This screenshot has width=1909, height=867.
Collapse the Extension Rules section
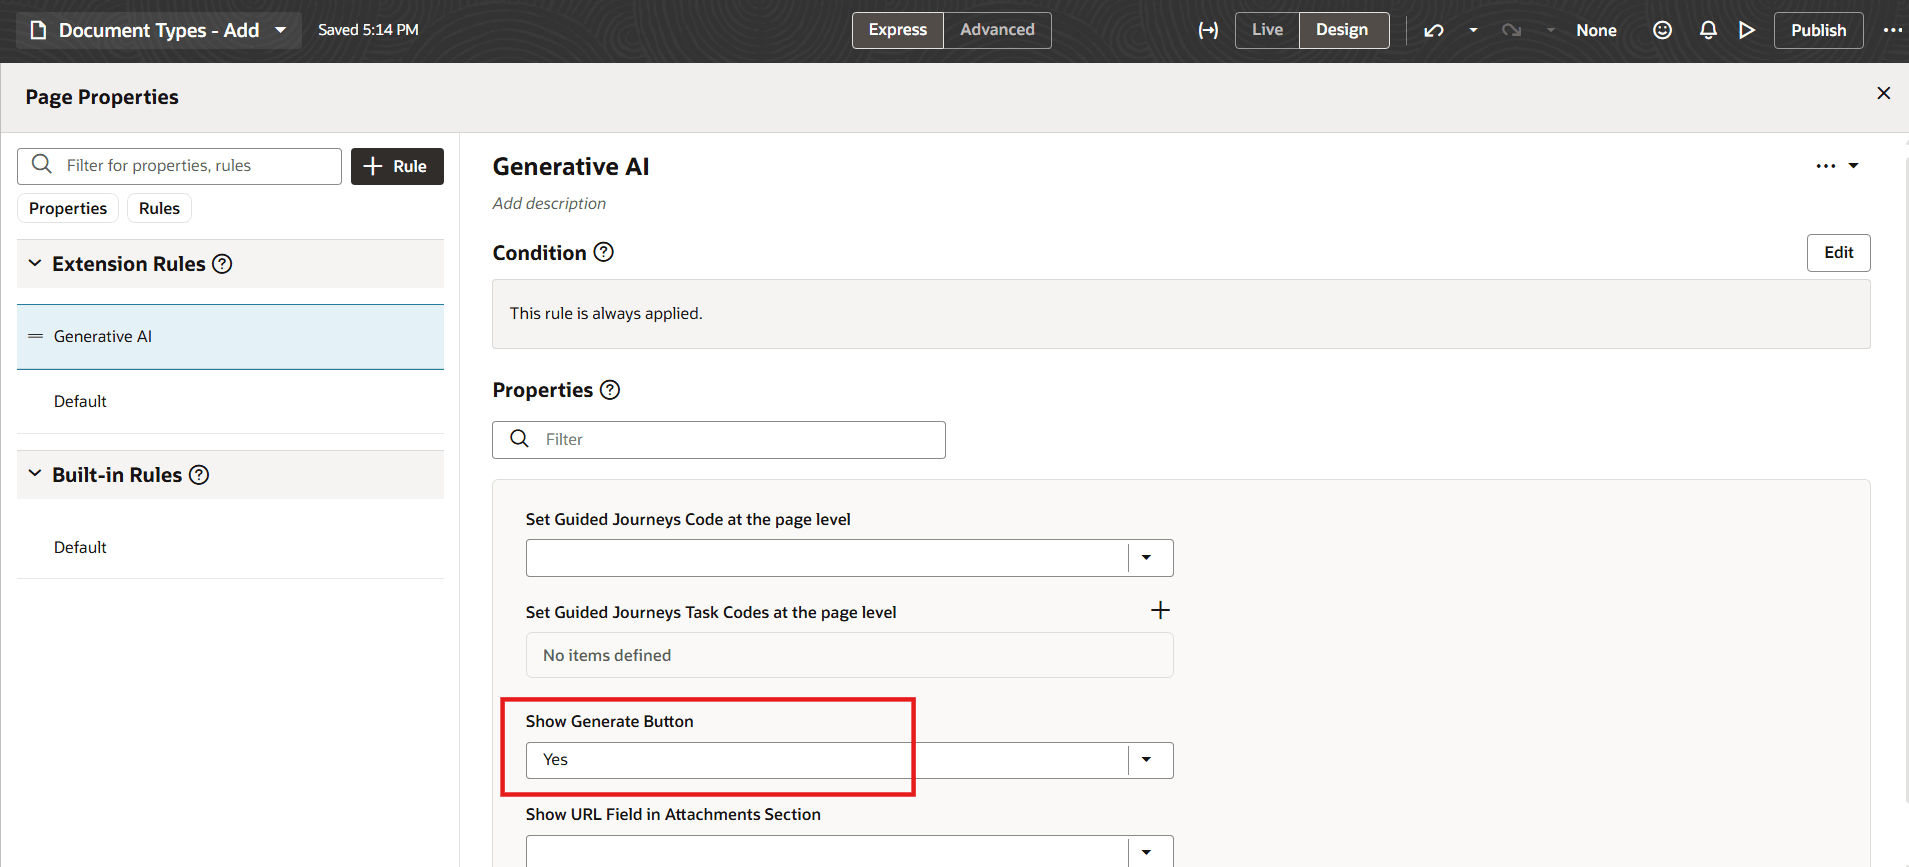[x=35, y=264]
